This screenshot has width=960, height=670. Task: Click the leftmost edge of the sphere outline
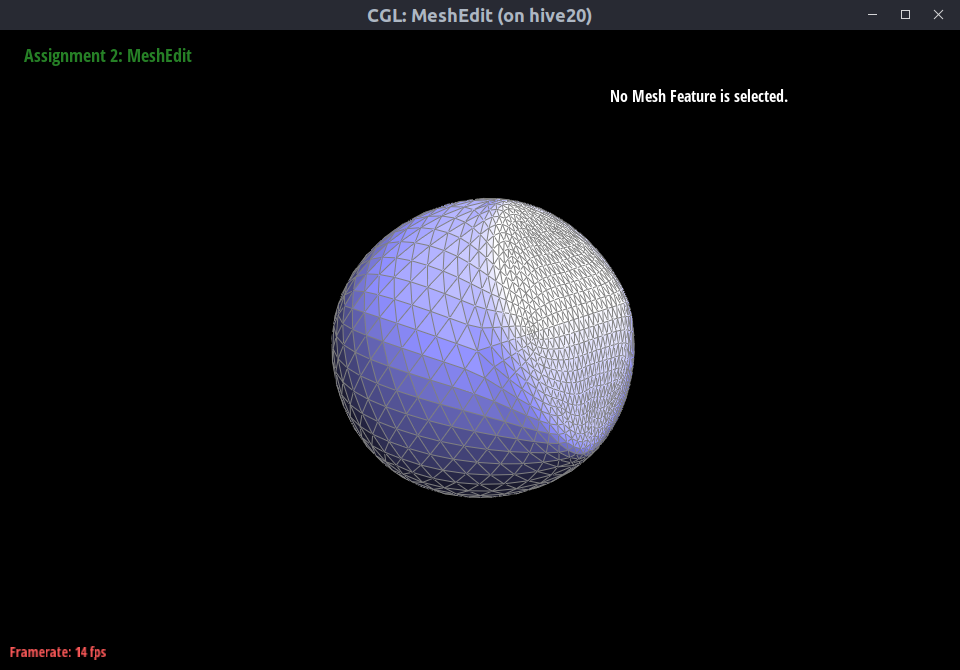click(333, 347)
